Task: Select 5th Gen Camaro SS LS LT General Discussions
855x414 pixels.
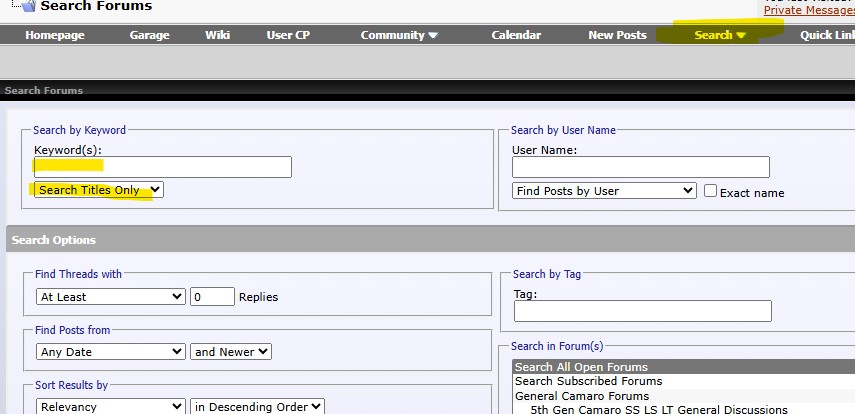Action: click(x=684, y=409)
